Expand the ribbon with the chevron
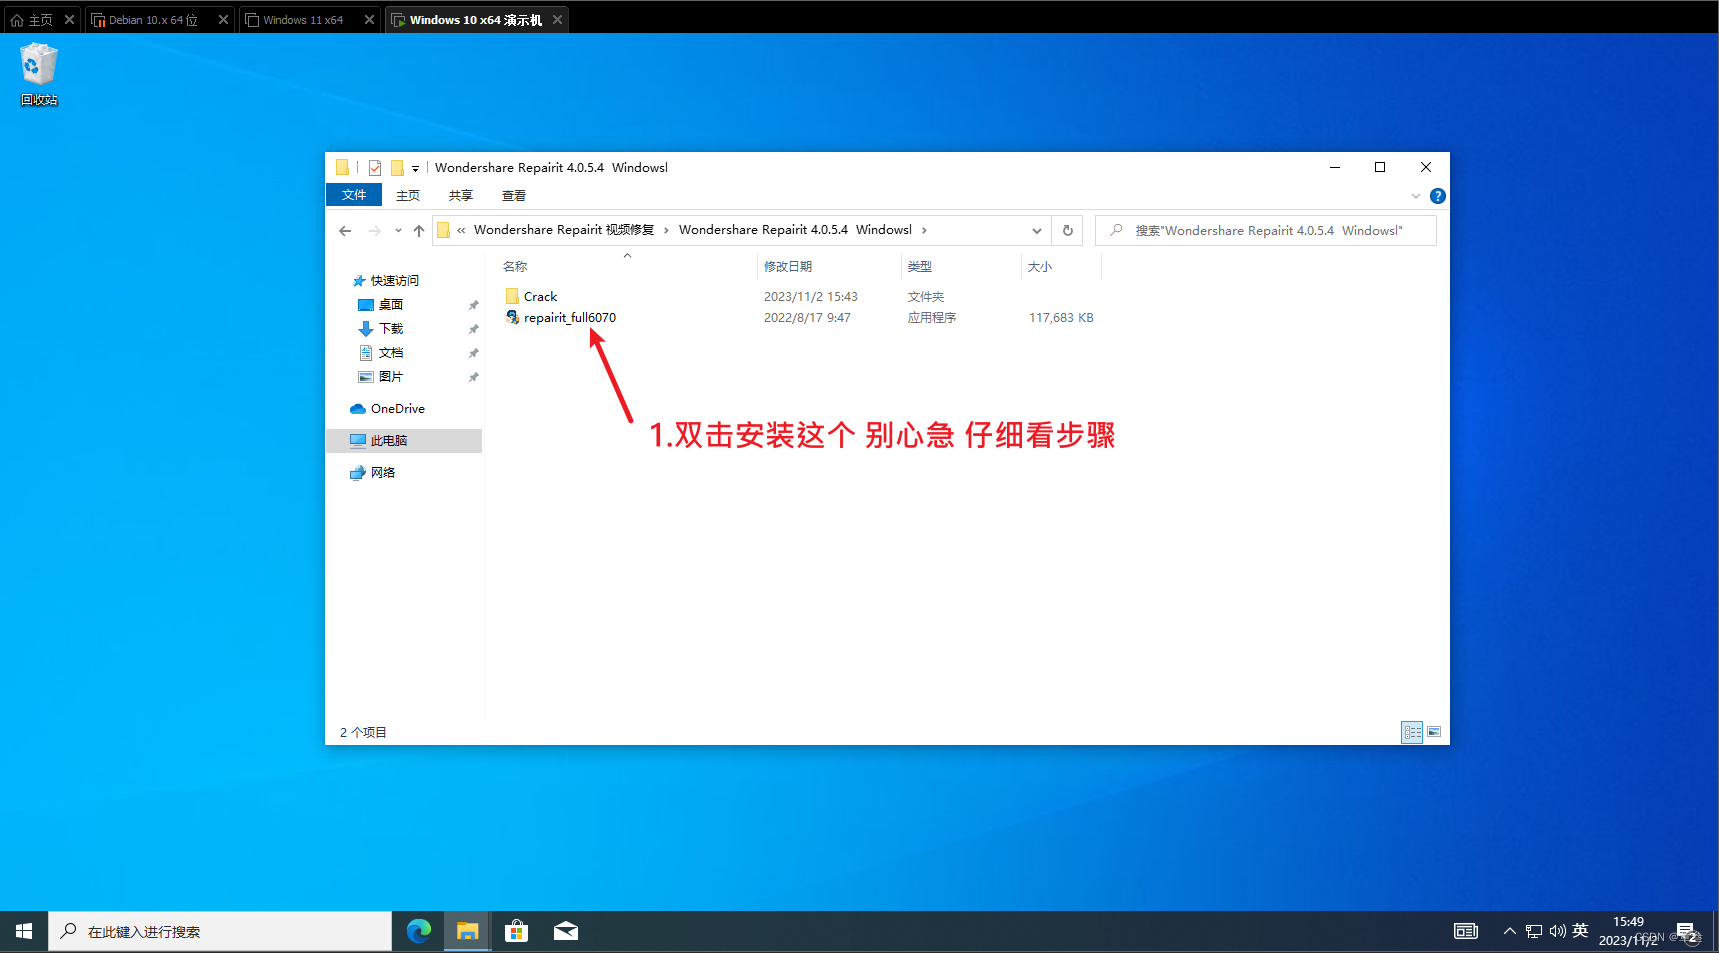1719x953 pixels. click(x=1415, y=196)
